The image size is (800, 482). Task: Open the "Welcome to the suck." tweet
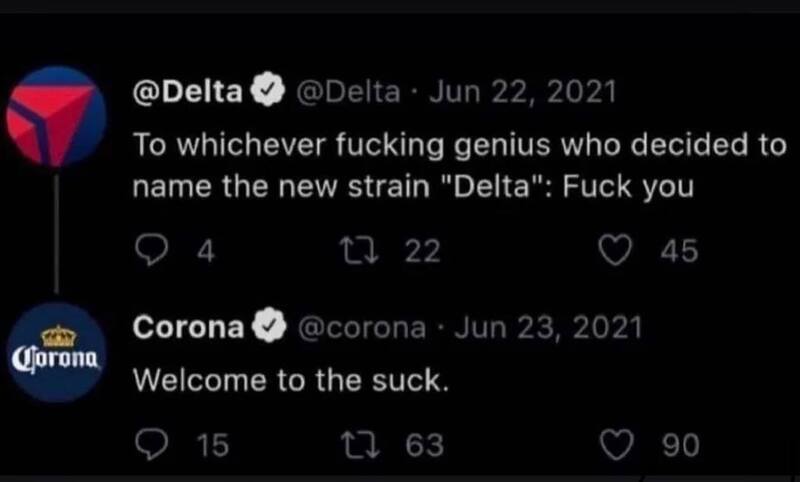[x=291, y=380]
